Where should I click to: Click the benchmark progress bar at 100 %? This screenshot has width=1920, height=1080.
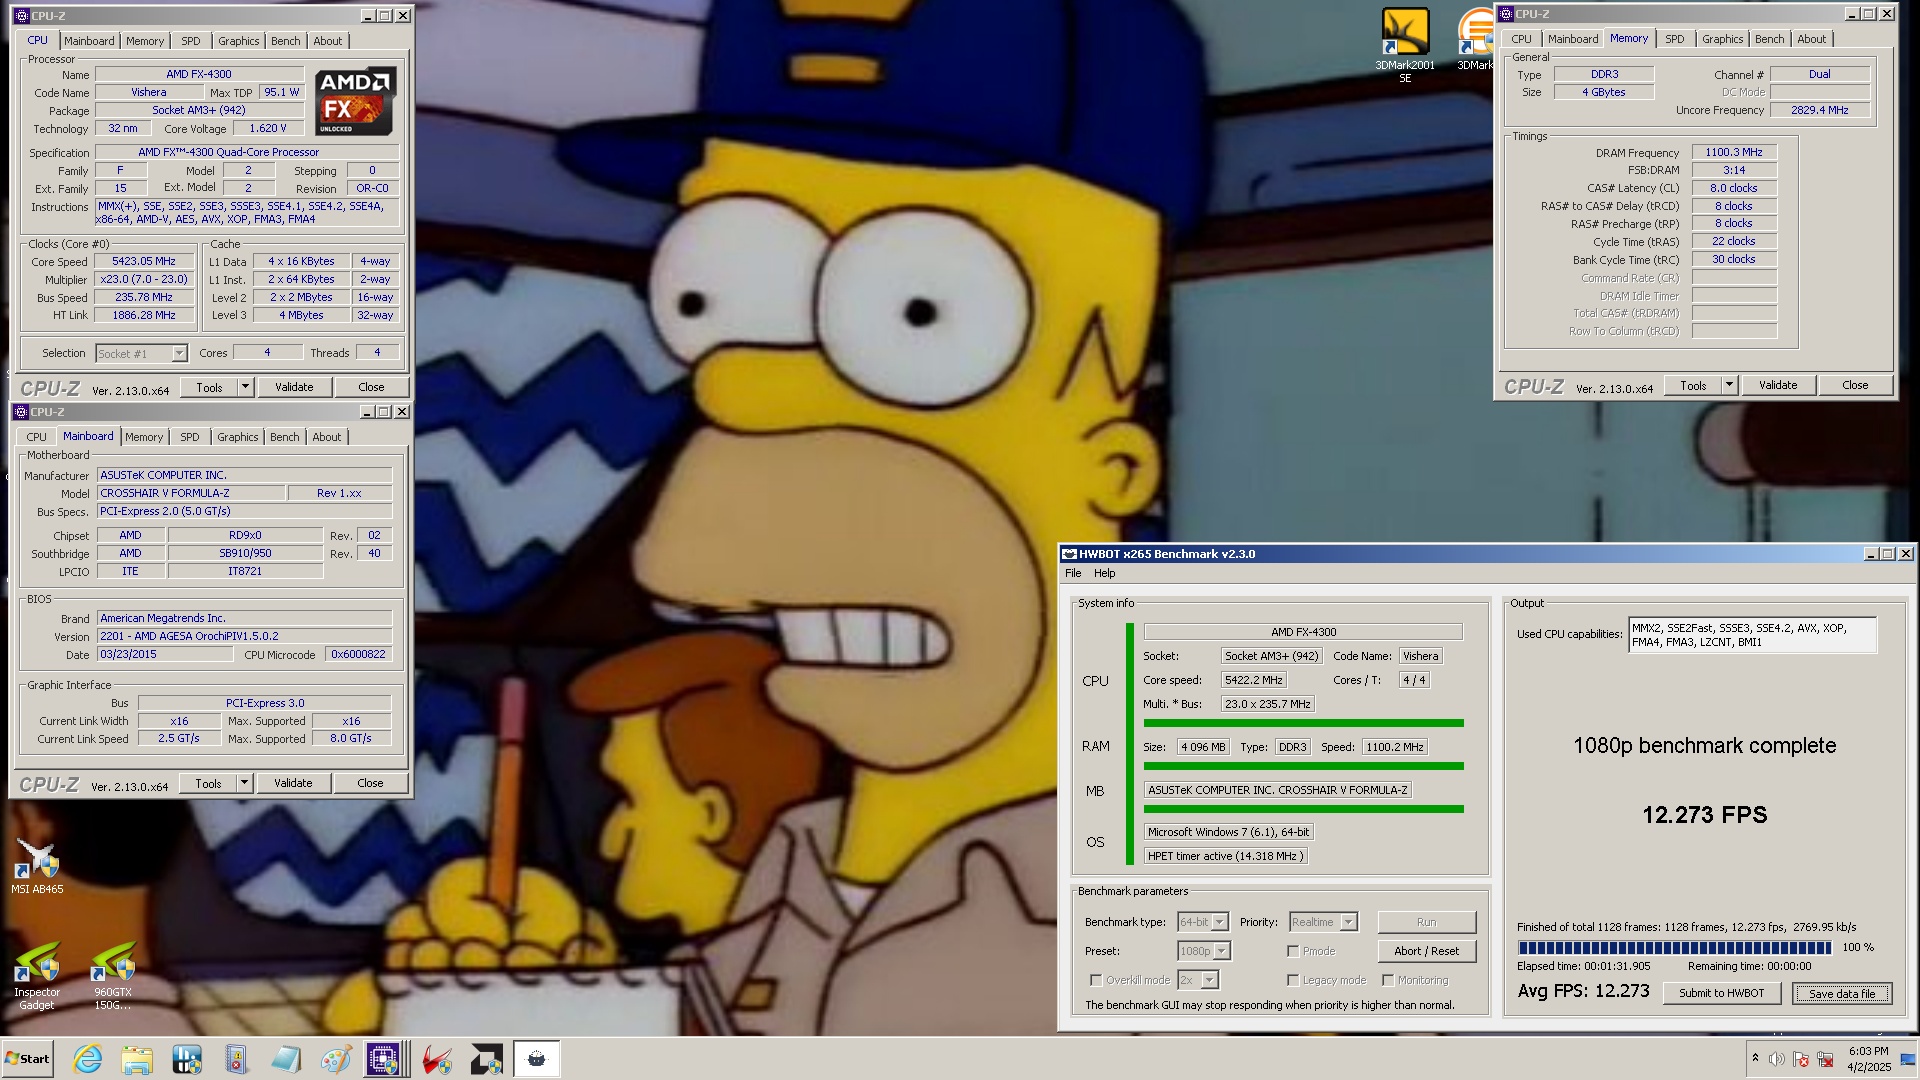pyautogui.click(x=1675, y=947)
